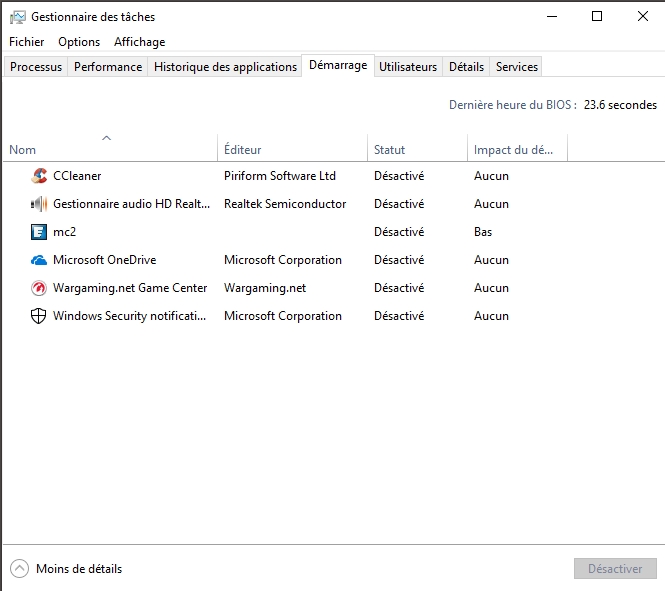Click the Task Manager title bar icon

(x=17, y=17)
